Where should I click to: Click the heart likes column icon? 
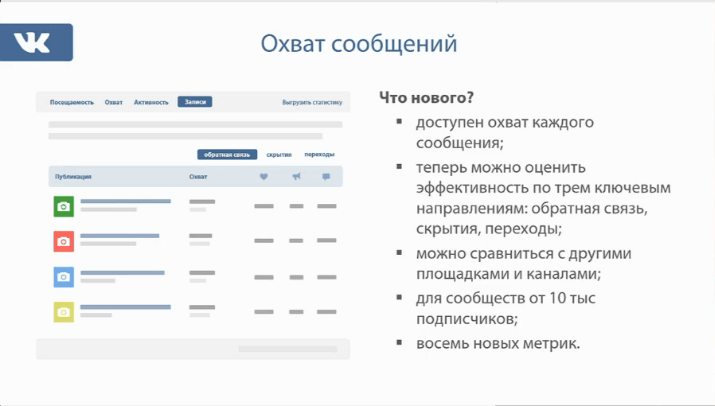click(264, 177)
